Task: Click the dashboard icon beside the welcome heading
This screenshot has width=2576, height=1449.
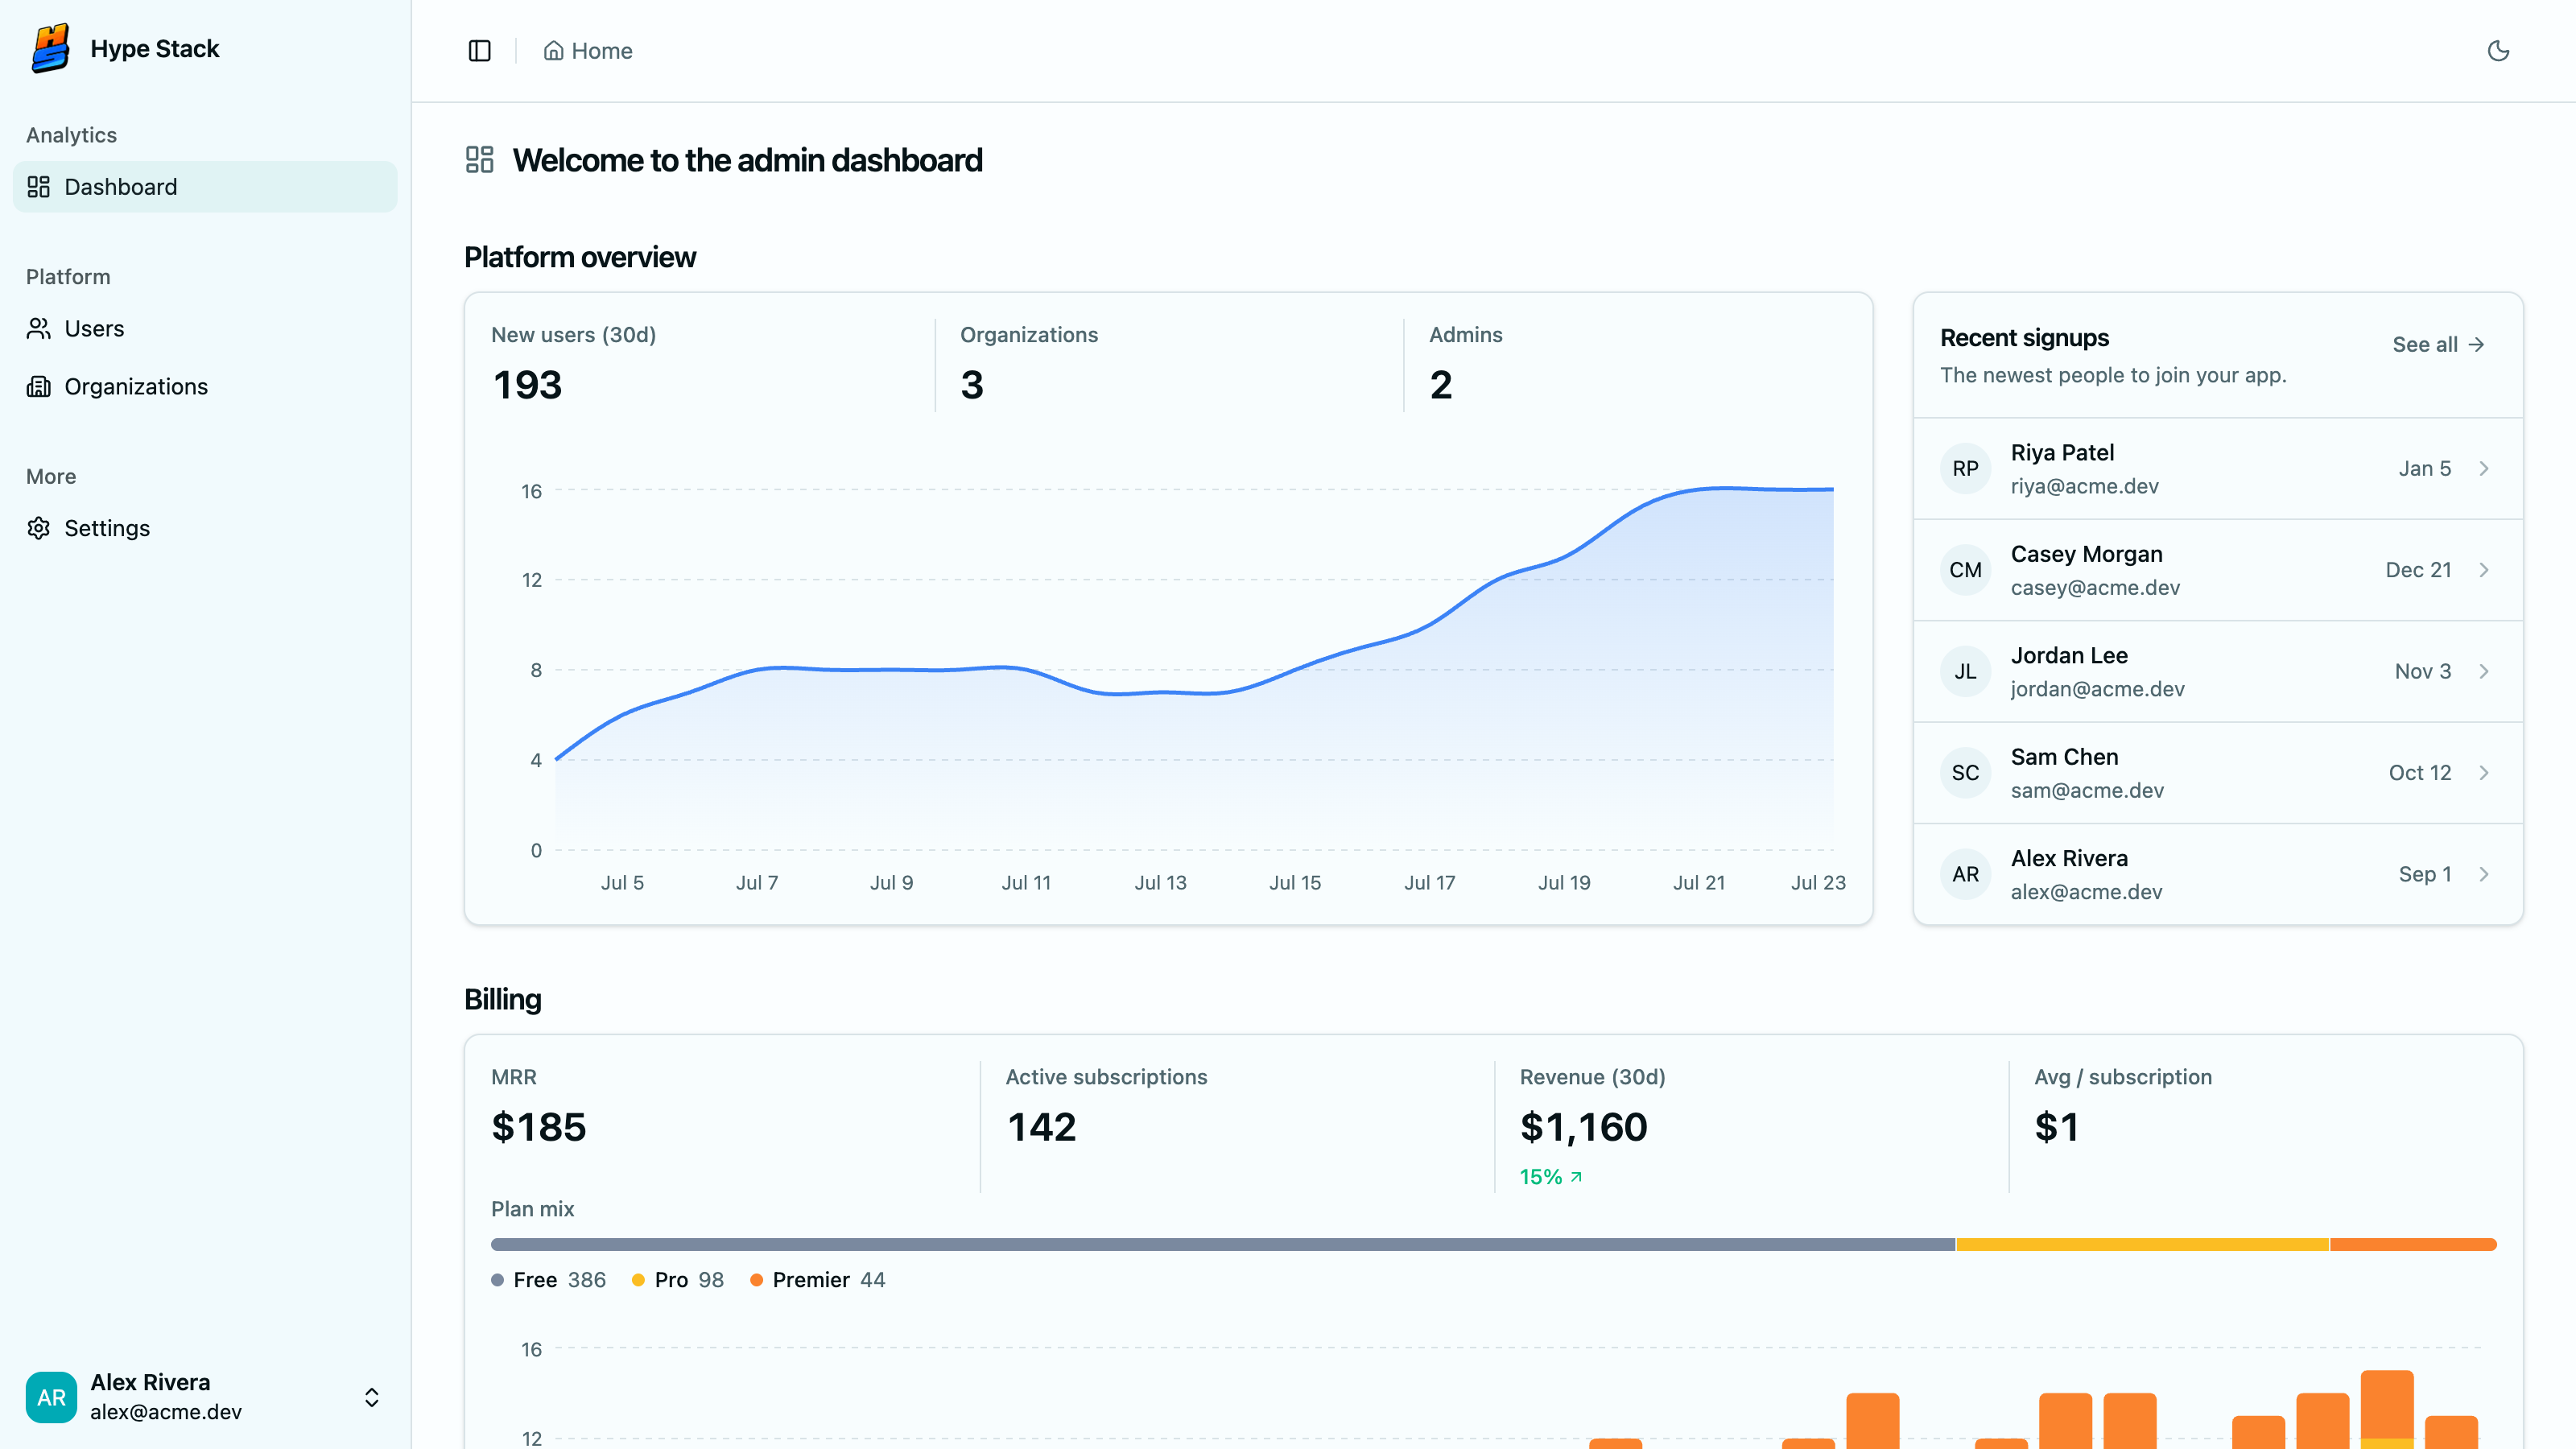Action: pos(480,160)
